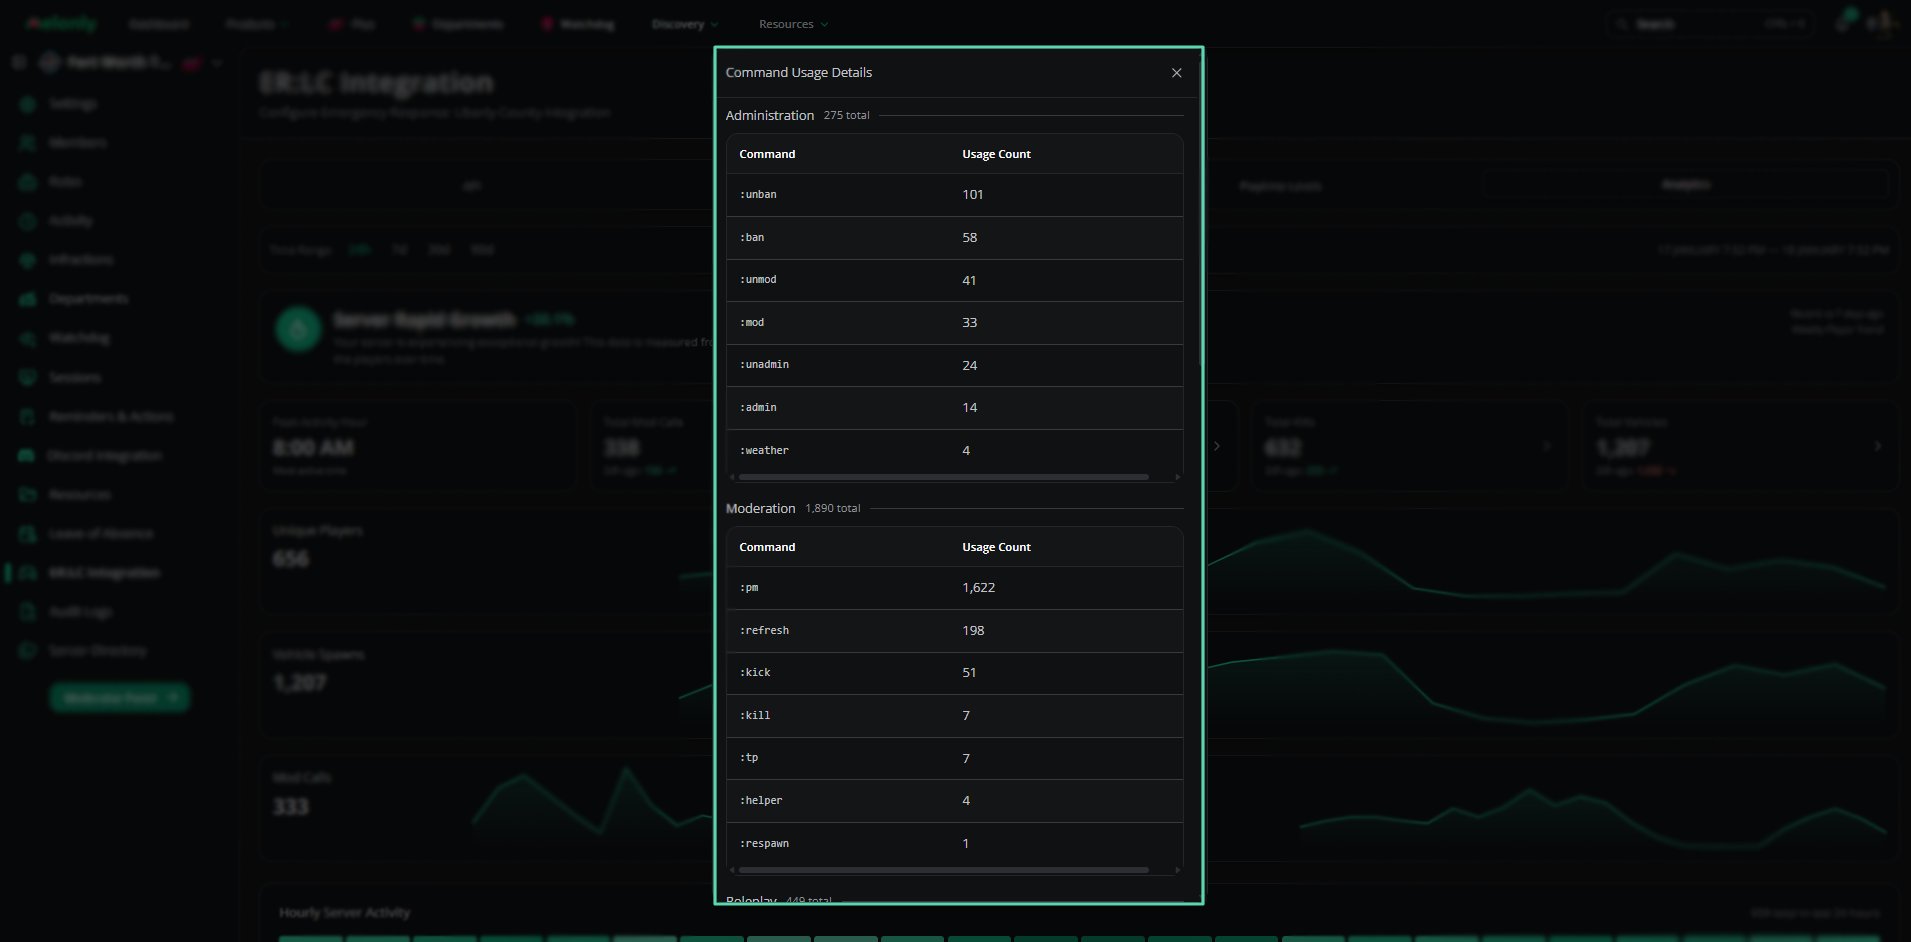
Task: Click the Departments sidebar icon
Action: tap(27, 299)
